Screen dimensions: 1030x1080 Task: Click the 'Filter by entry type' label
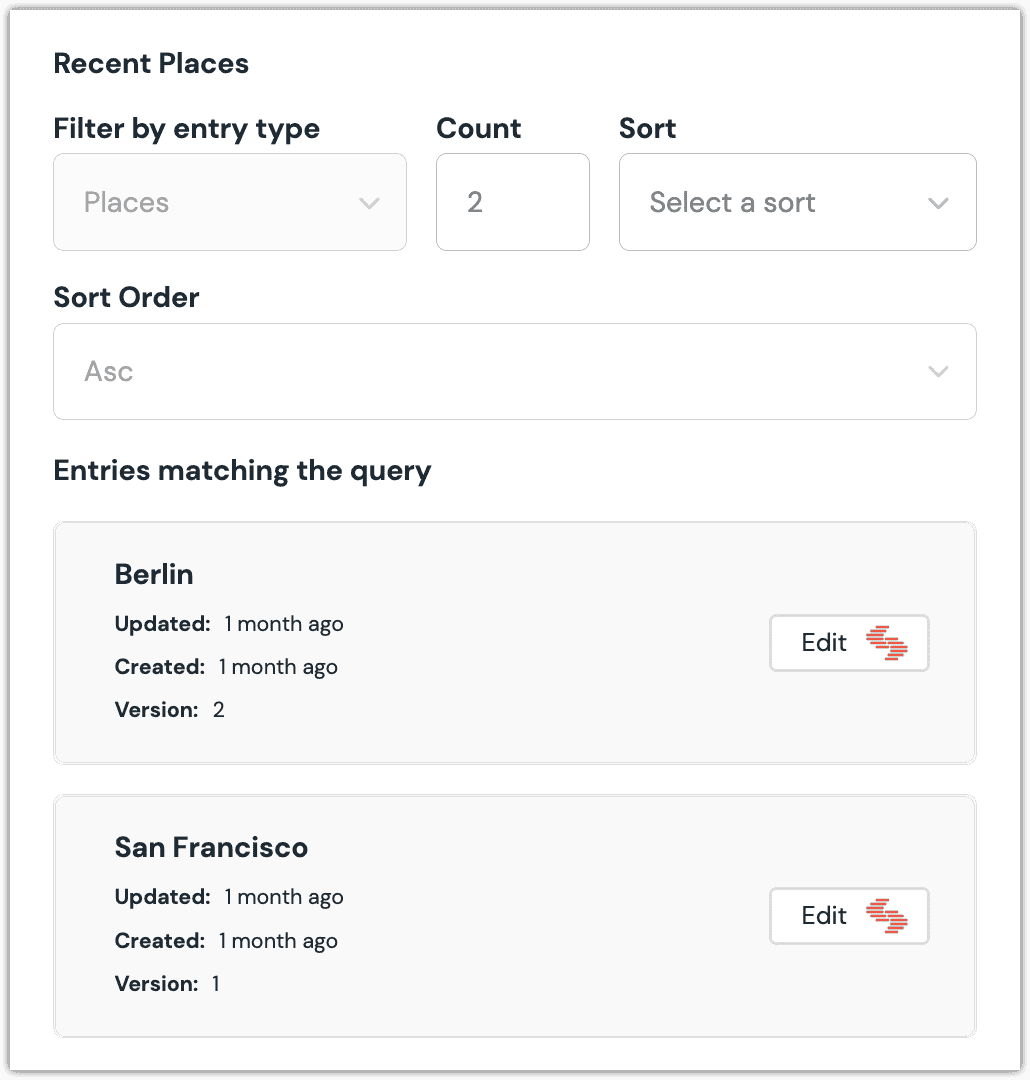(186, 129)
